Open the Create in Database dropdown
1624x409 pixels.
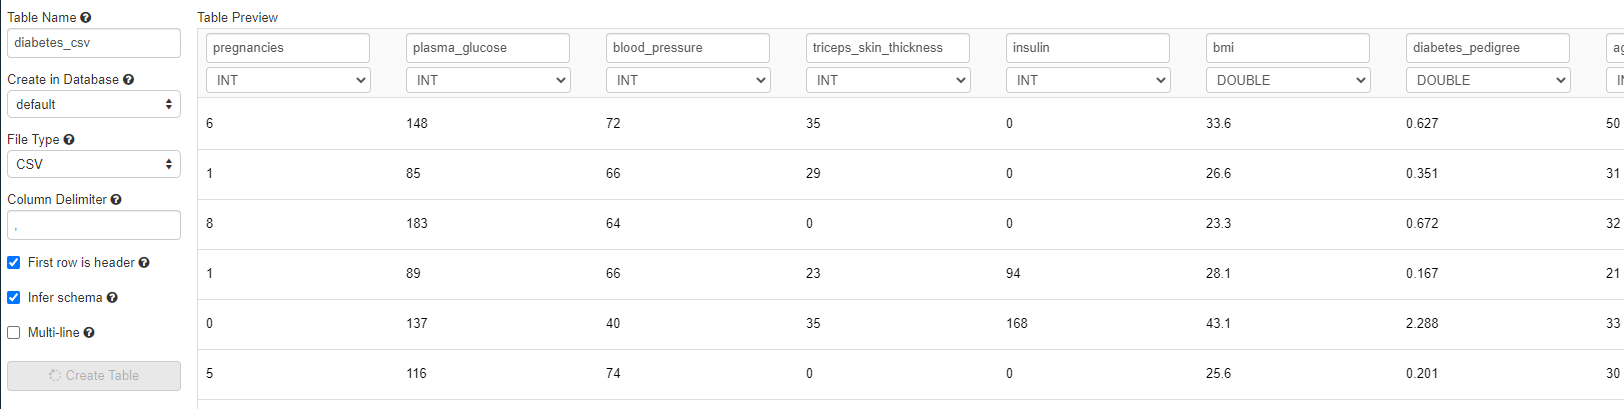[x=94, y=104]
